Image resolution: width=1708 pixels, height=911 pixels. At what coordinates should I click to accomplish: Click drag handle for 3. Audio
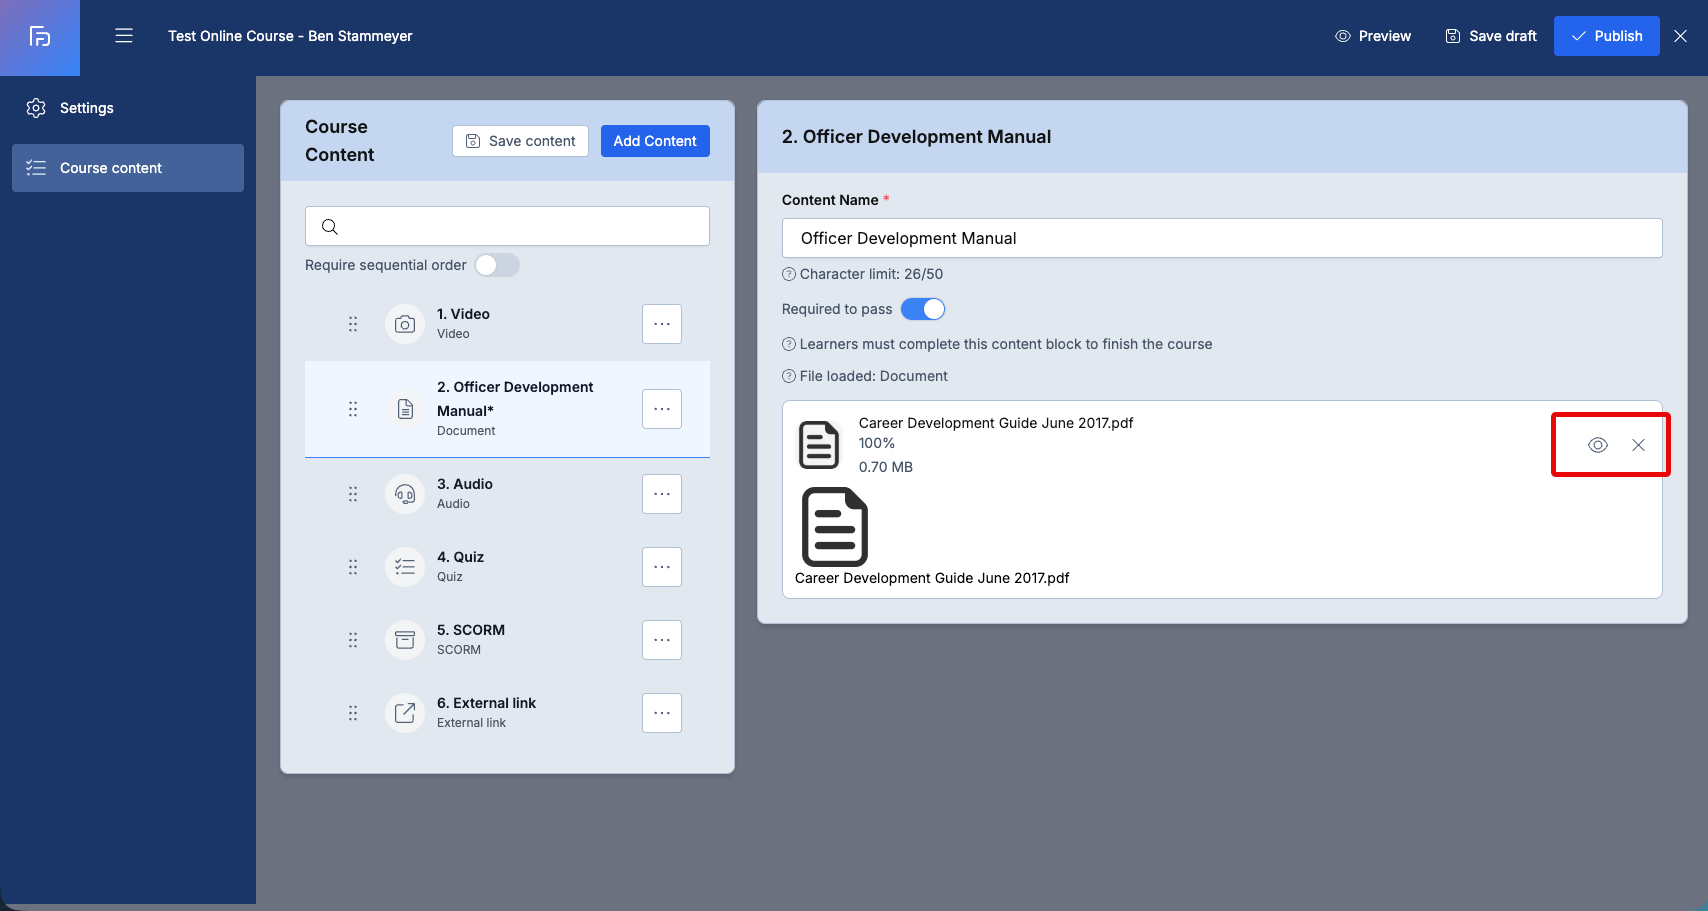[x=353, y=494]
